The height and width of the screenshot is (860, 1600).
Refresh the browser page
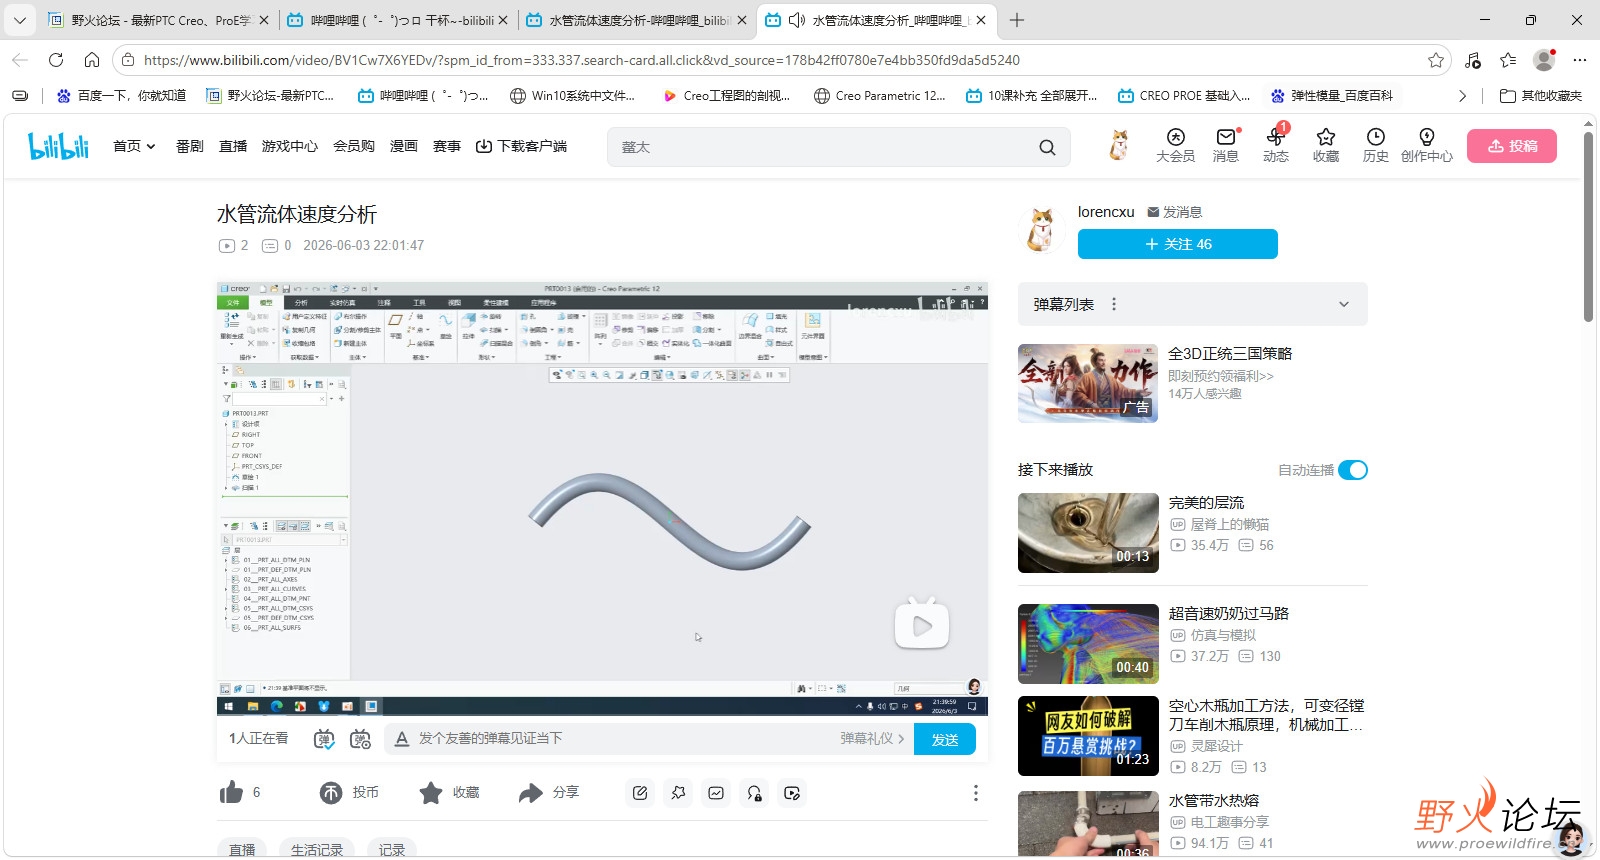(x=56, y=60)
